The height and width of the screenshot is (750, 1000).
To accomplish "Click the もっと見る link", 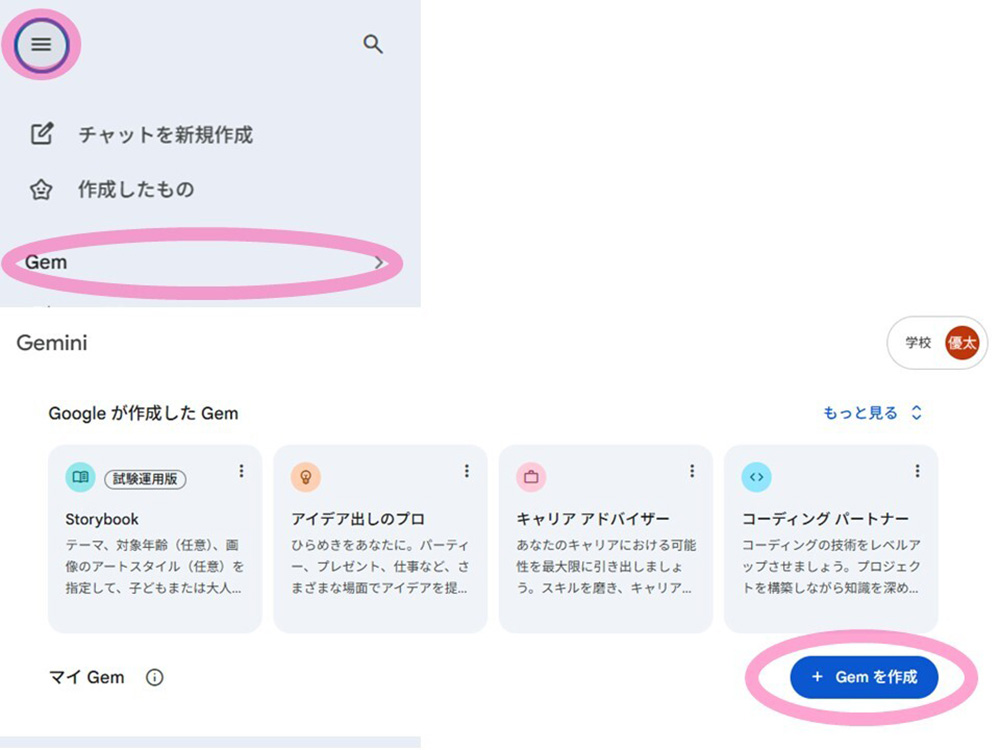I will tap(860, 413).
